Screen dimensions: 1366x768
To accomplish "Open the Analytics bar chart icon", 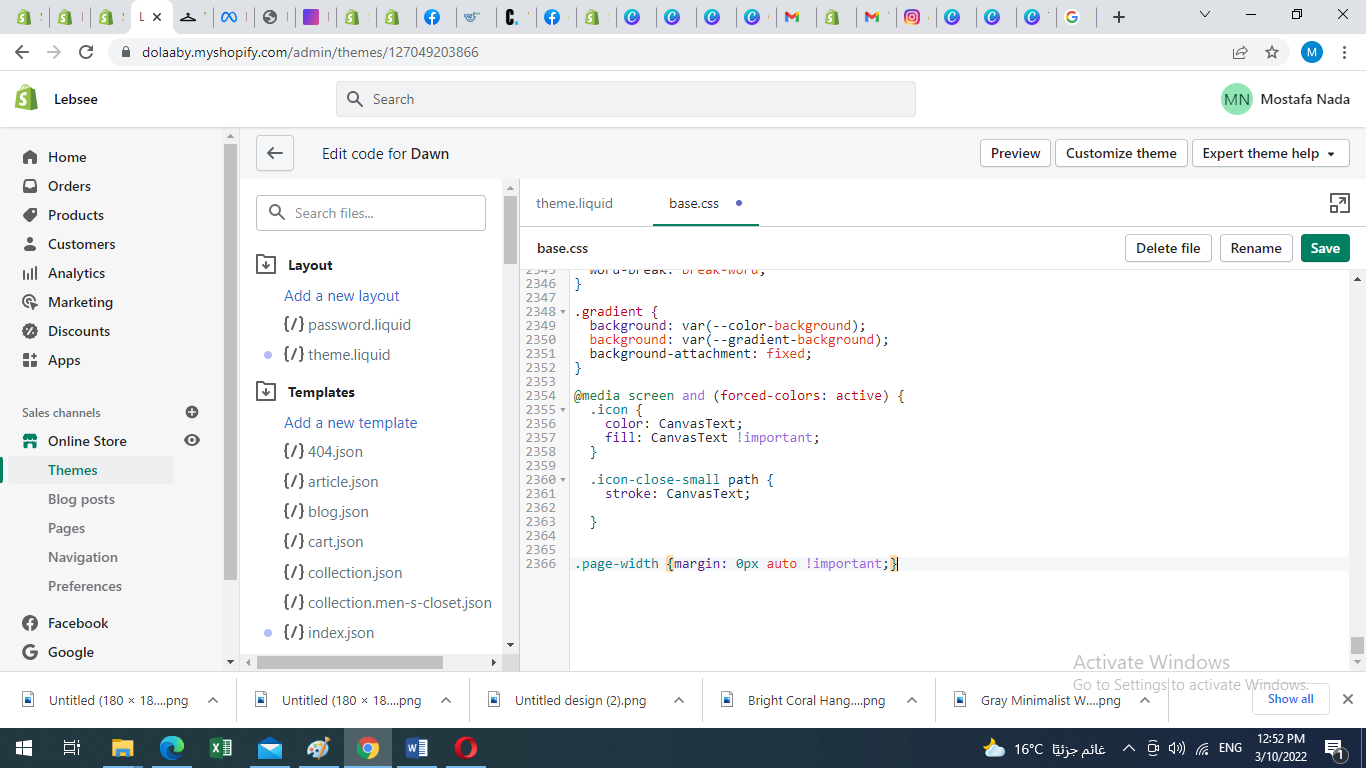I will point(30,273).
